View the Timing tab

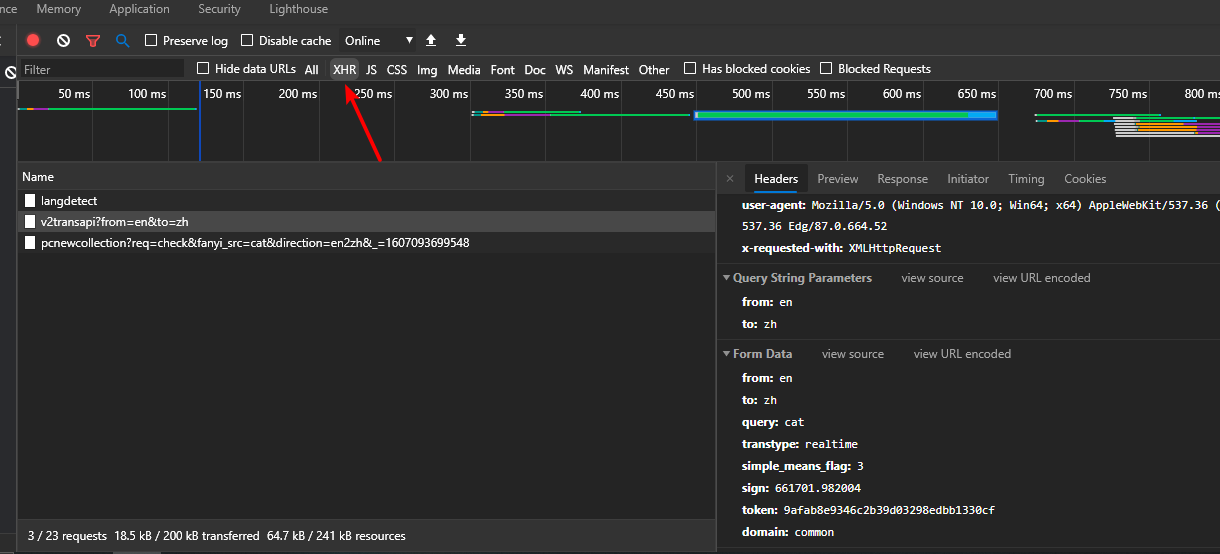pos(1026,179)
